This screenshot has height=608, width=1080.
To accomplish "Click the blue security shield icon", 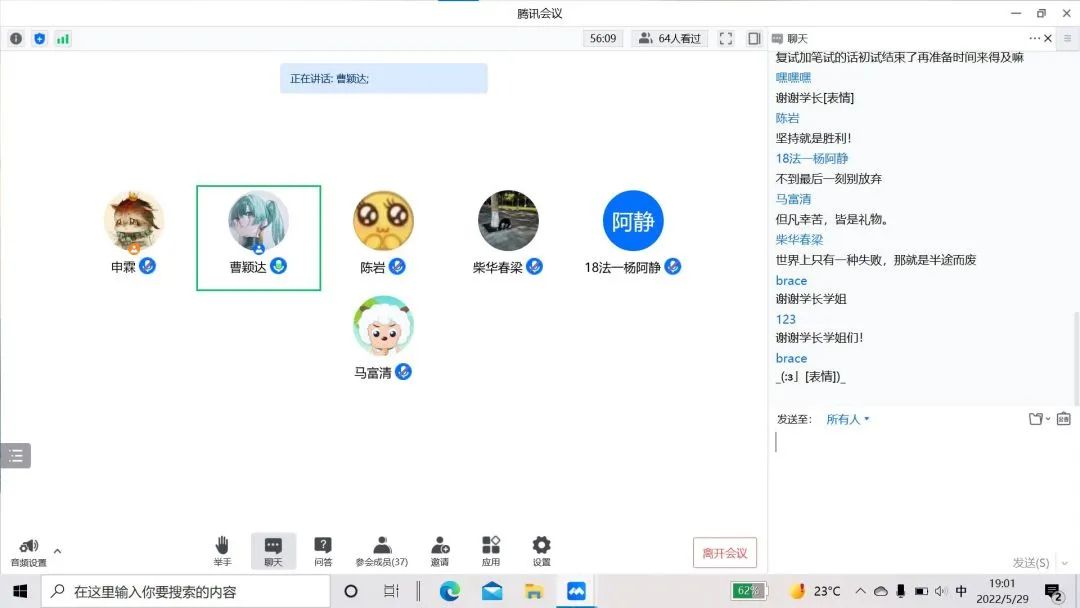I will pos(40,39).
